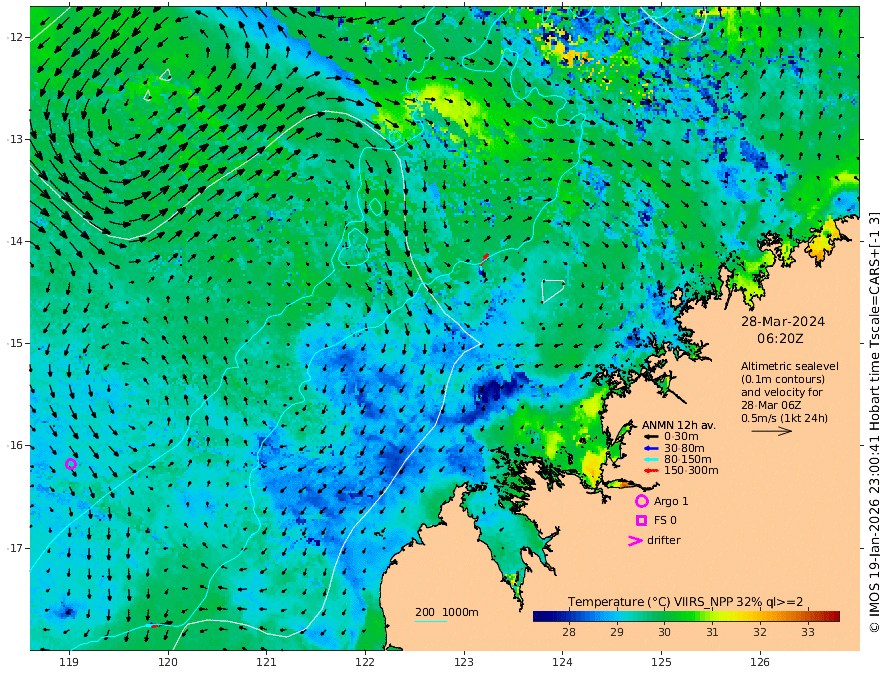
Task: Click the Temperature VIIRS_NPP color bar title
Action: pyautogui.click(x=685, y=602)
